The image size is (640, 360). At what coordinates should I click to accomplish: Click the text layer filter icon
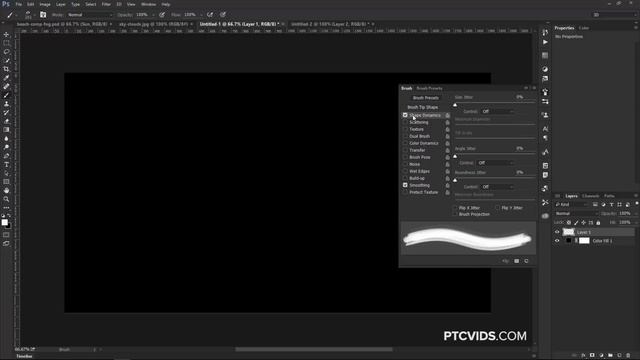point(611,204)
